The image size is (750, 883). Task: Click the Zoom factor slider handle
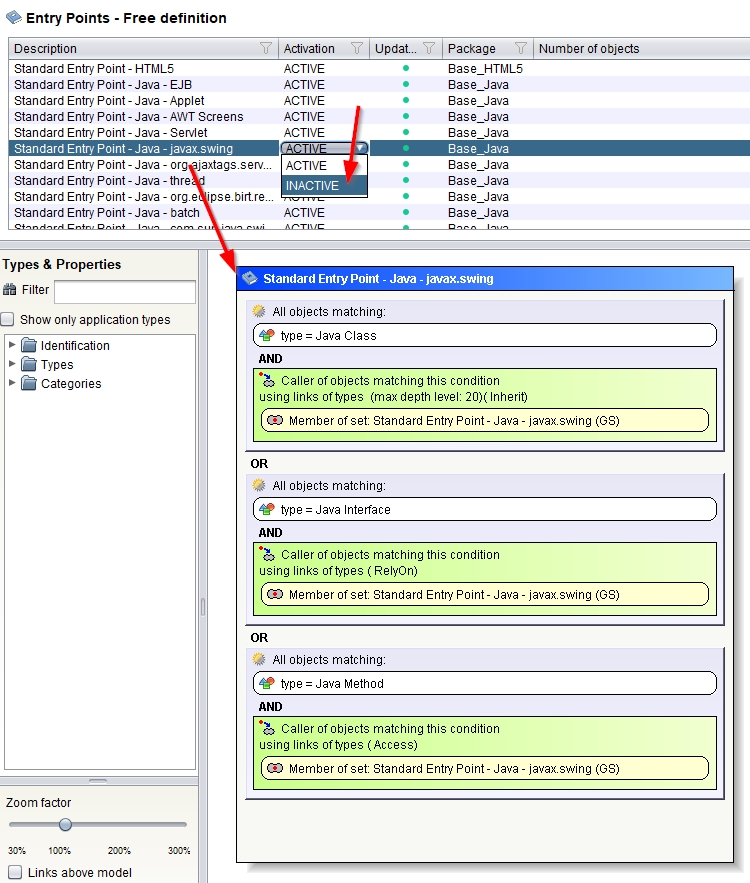click(x=65, y=825)
